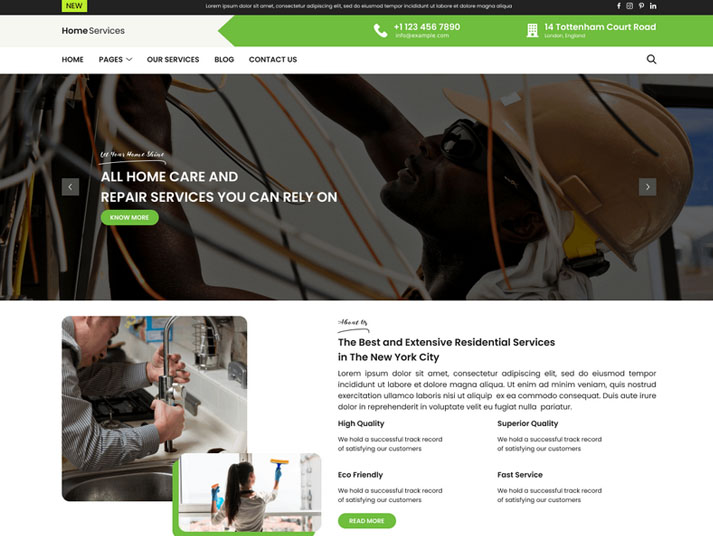
Task: Open the Contact Us menu item
Action: click(273, 60)
